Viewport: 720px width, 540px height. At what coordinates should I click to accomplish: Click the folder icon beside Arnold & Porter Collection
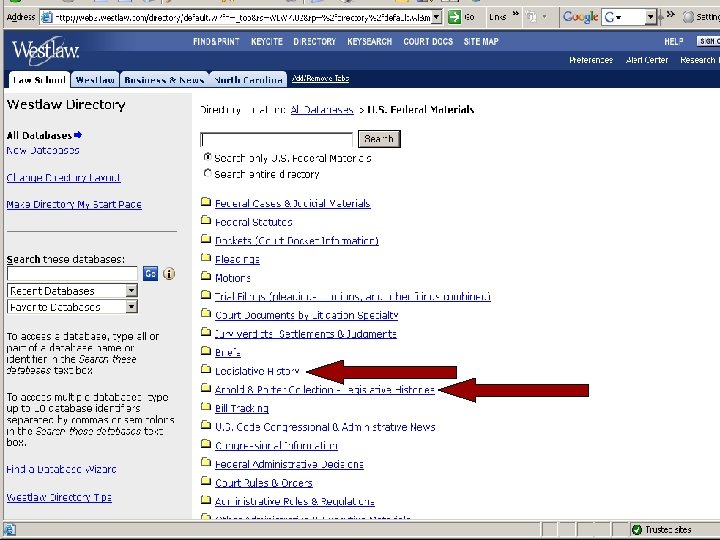pyautogui.click(x=206, y=388)
